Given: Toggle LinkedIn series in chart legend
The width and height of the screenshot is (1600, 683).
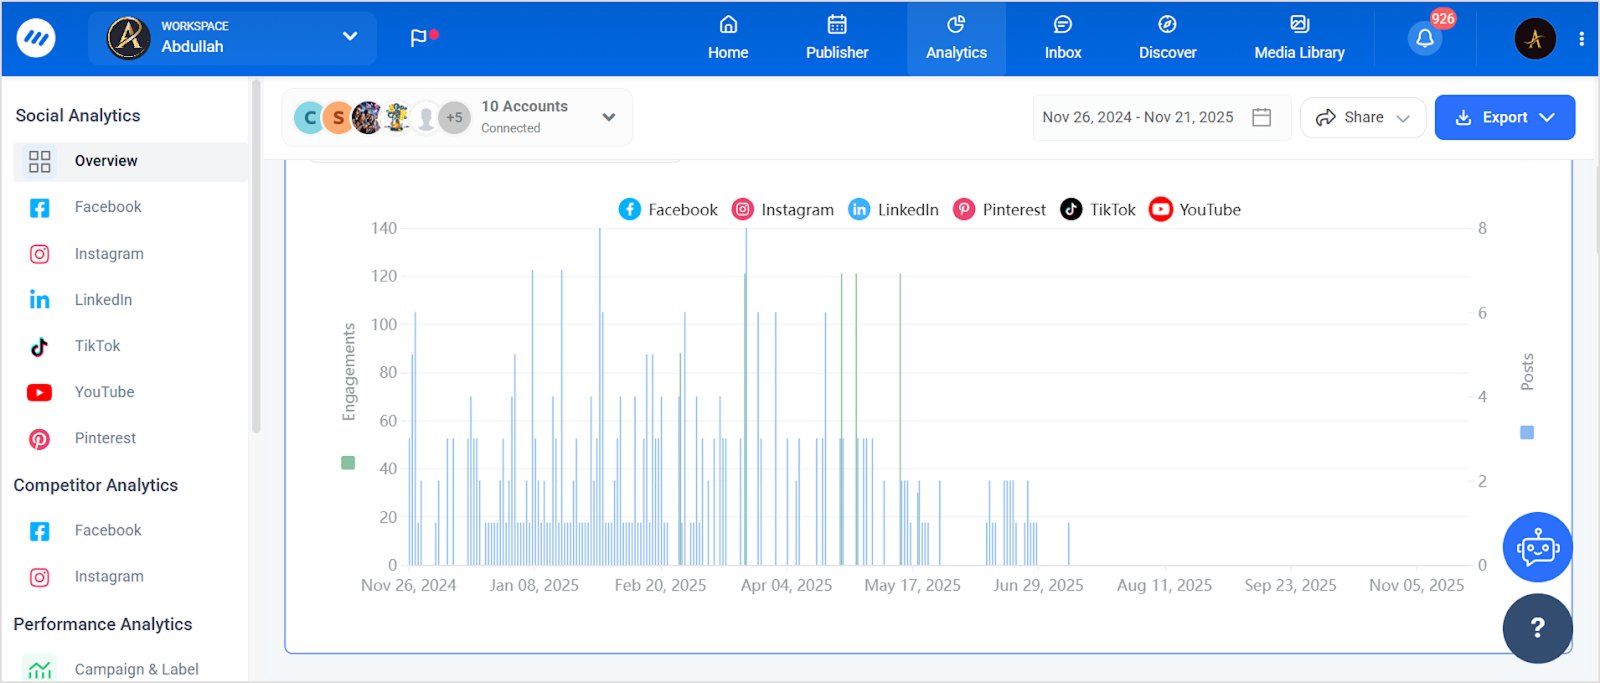Looking at the screenshot, I should (894, 209).
